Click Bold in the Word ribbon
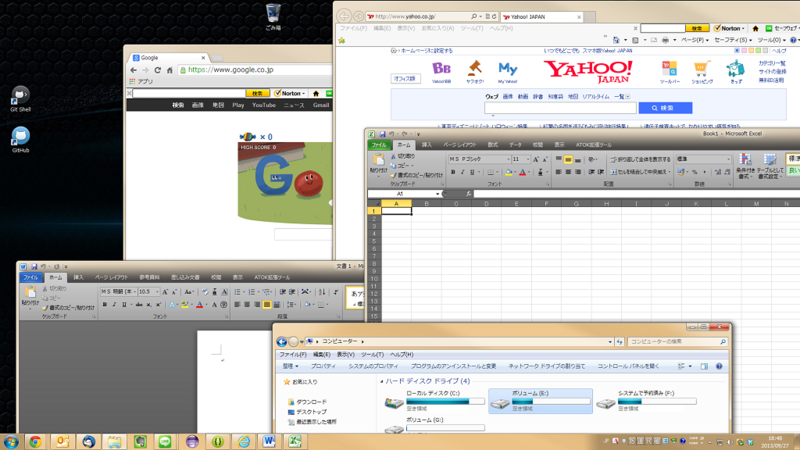Image resolution: width=800 pixels, height=450 pixels. pyautogui.click(x=105, y=305)
